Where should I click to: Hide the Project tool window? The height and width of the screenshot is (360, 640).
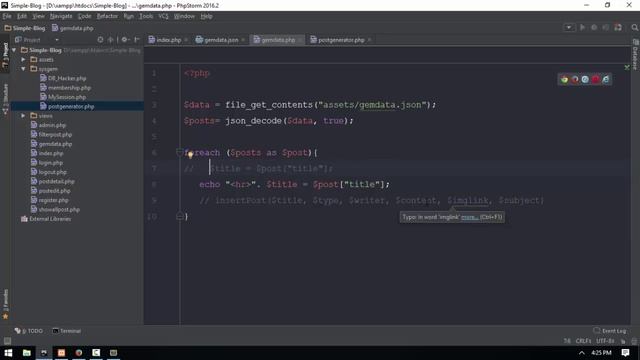pos(137,40)
